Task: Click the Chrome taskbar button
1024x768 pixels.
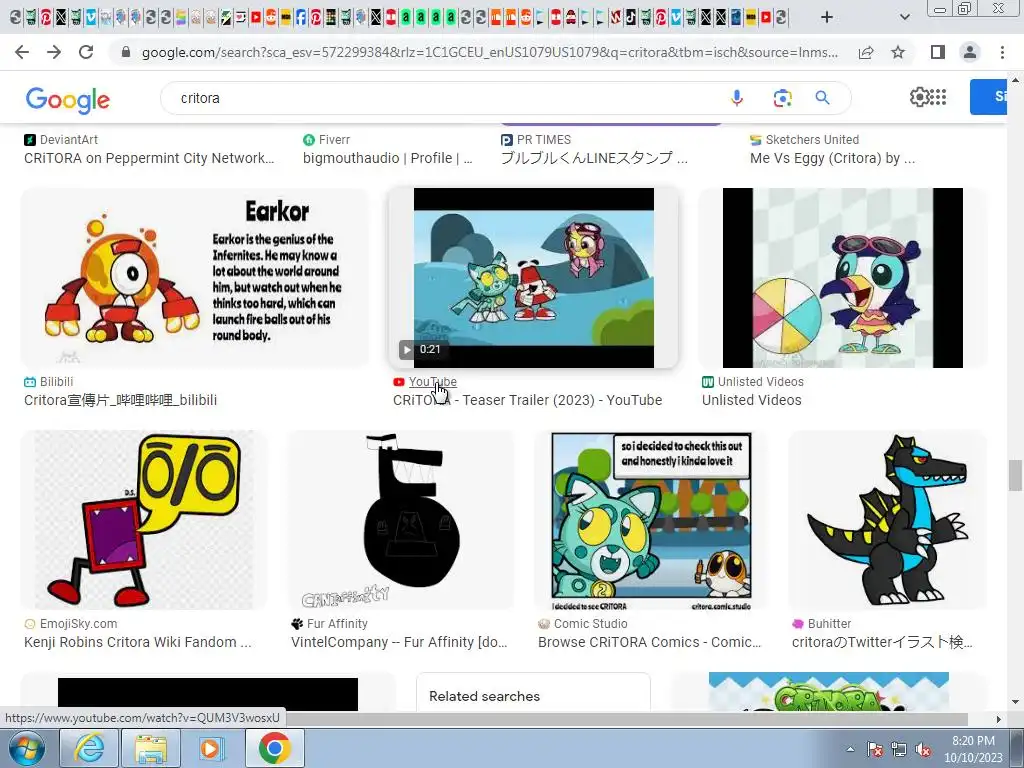Action: pyautogui.click(x=274, y=748)
